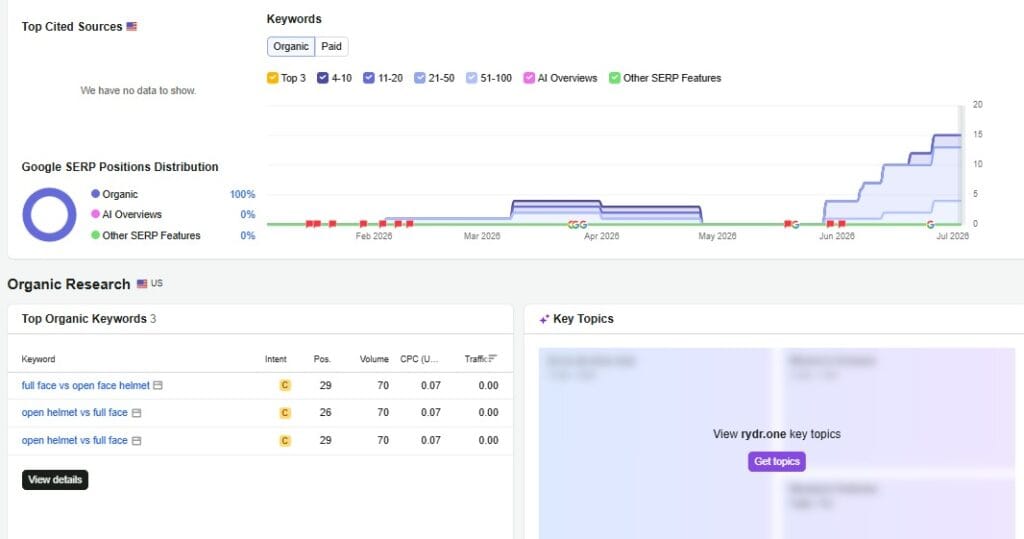
Task: Click the Organic 100% distribution value
Action: (242, 194)
